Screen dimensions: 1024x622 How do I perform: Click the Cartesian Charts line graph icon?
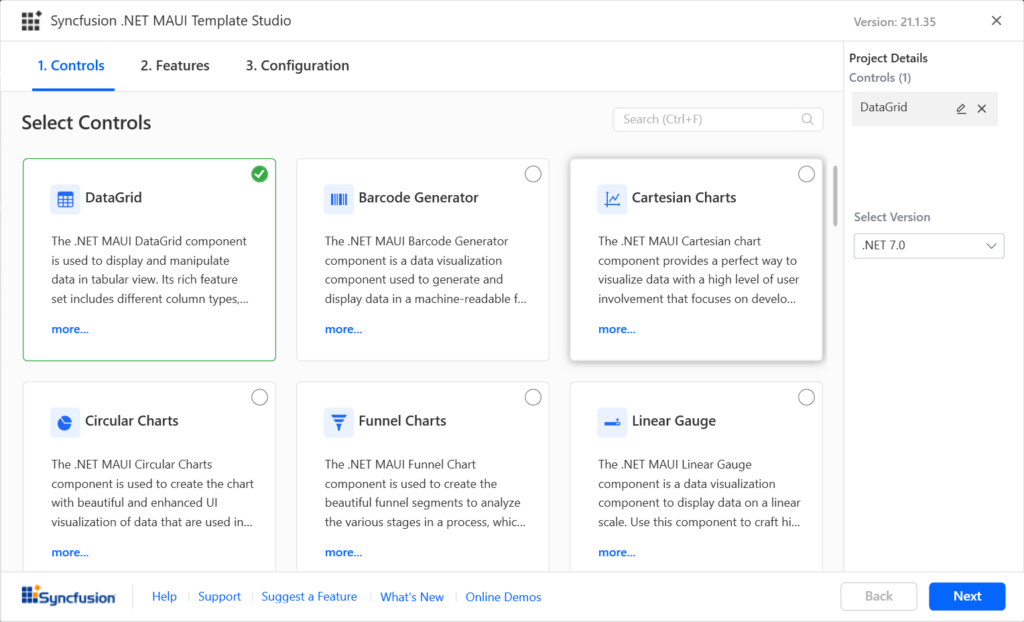coord(612,199)
